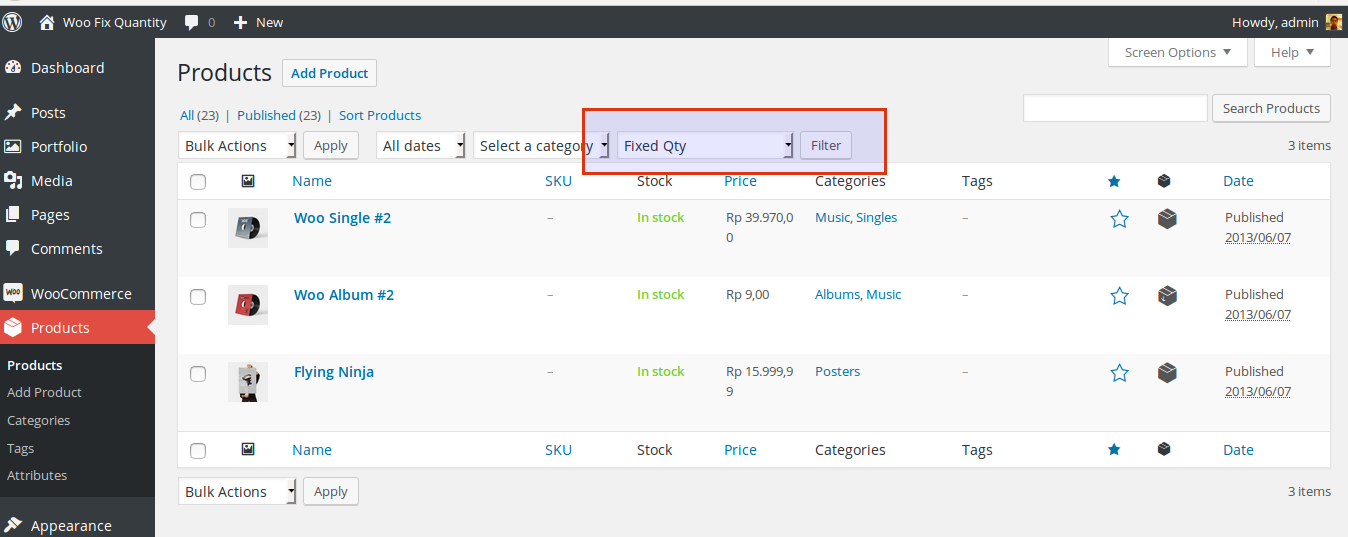Open the Woo Album #2 product thumbnail
This screenshot has height=537, width=1348.
tap(248, 305)
